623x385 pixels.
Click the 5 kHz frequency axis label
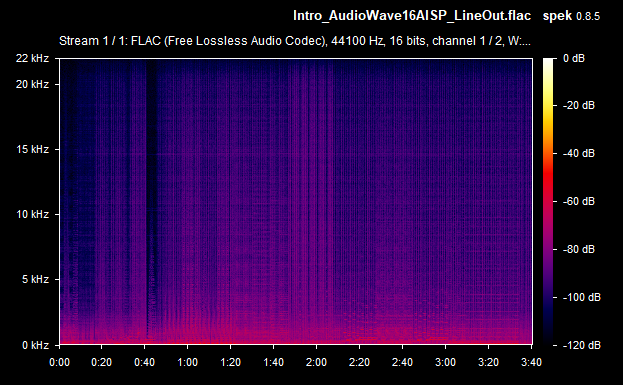[35, 279]
